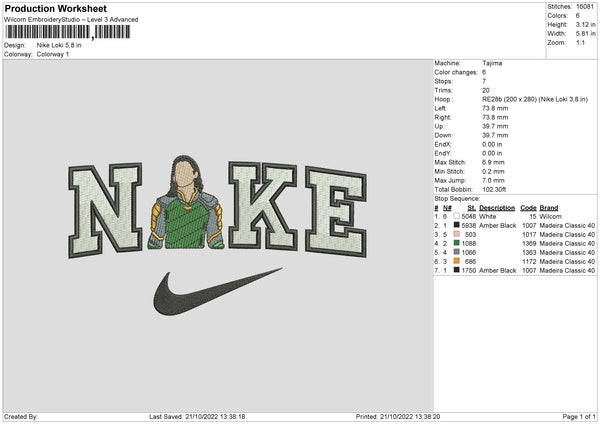Image resolution: width=600 pixels, height=424 pixels.
Task: Click code '1369' in stop row 4
Action: coord(529,243)
